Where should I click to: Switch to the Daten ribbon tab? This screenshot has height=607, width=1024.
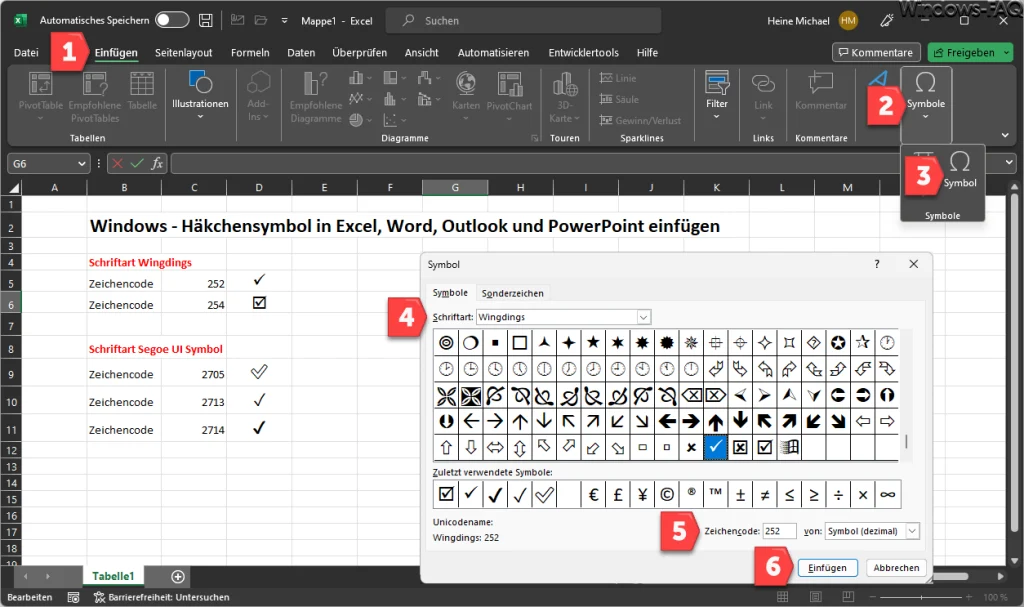301,53
